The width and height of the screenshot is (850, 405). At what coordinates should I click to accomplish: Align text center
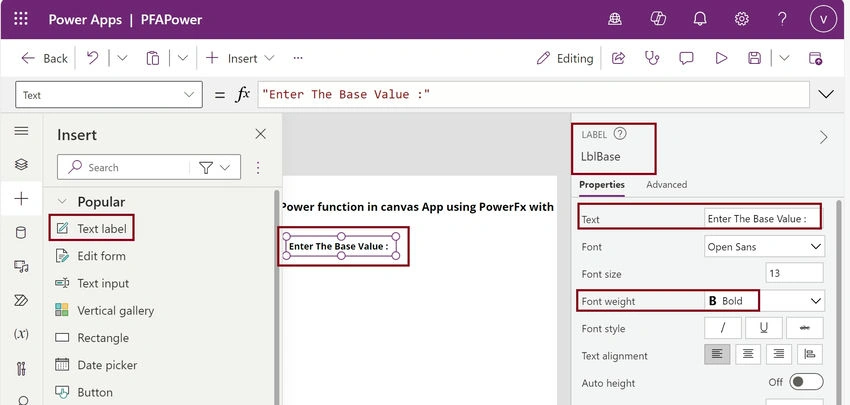[748, 354]
